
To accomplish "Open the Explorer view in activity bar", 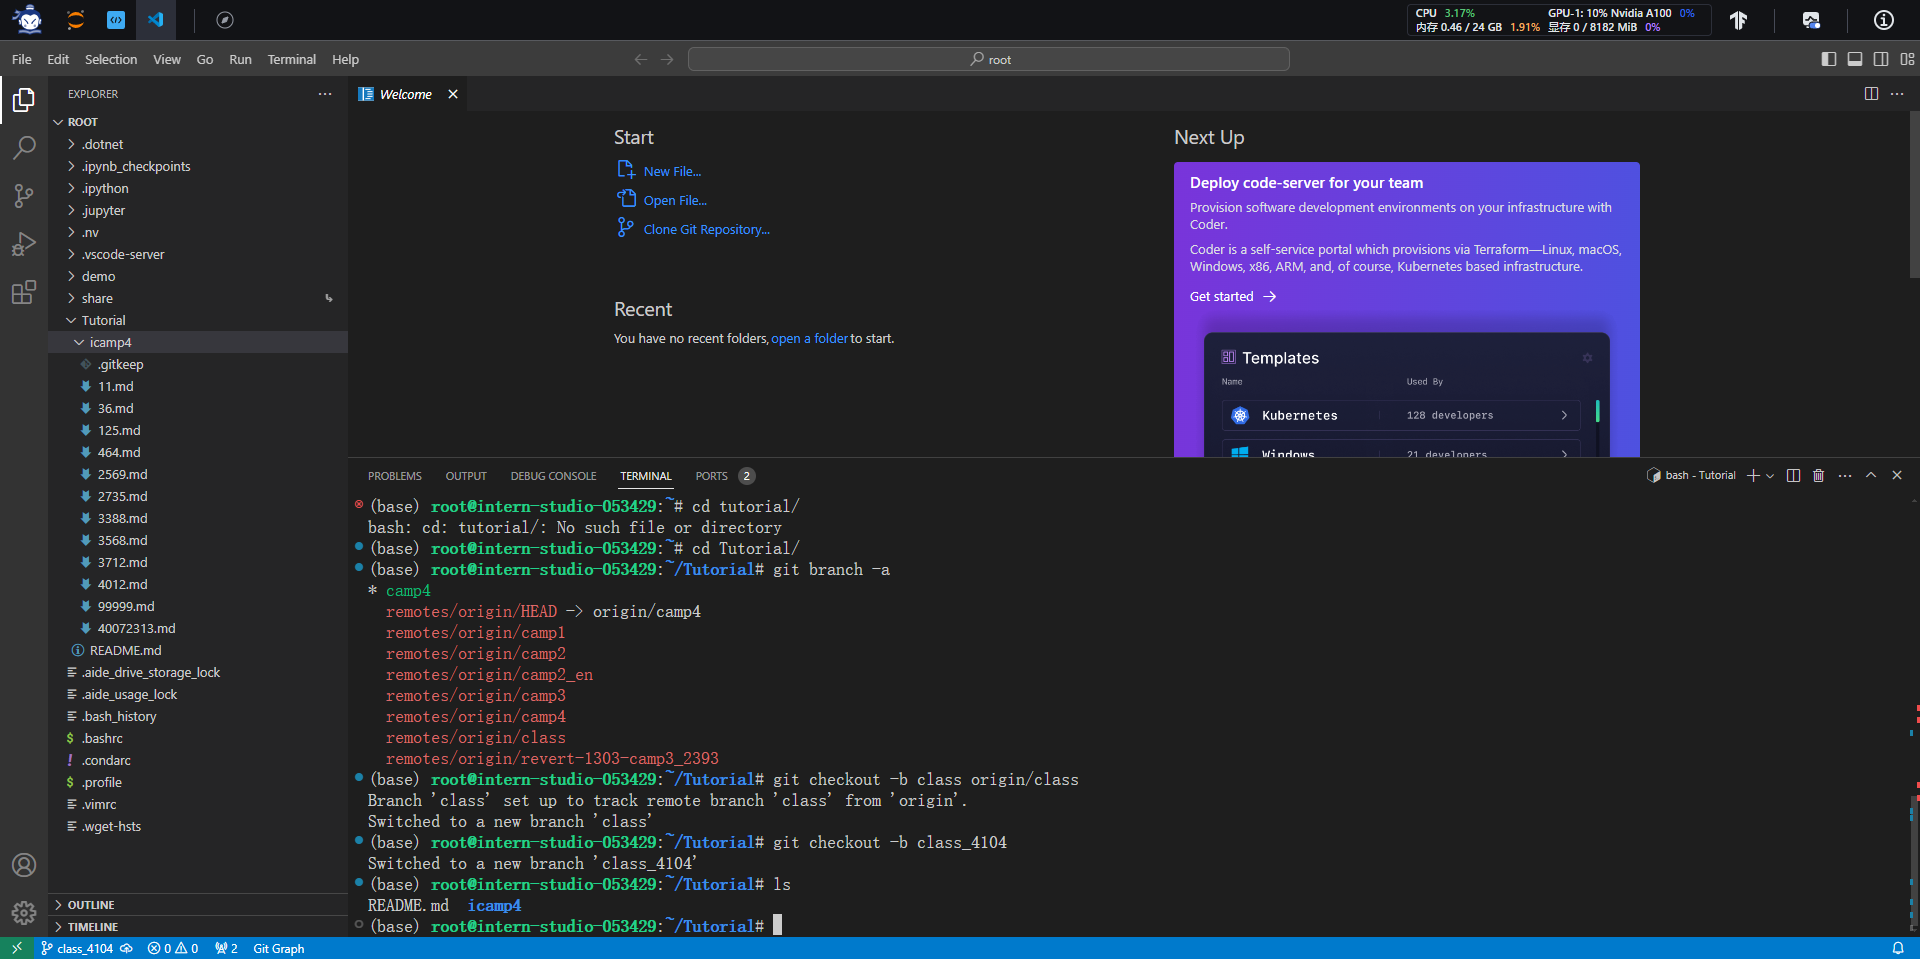I will (24, 99).
